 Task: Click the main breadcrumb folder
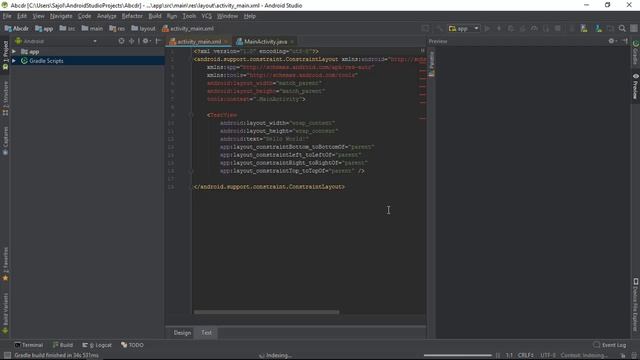(x=92, y=29)
